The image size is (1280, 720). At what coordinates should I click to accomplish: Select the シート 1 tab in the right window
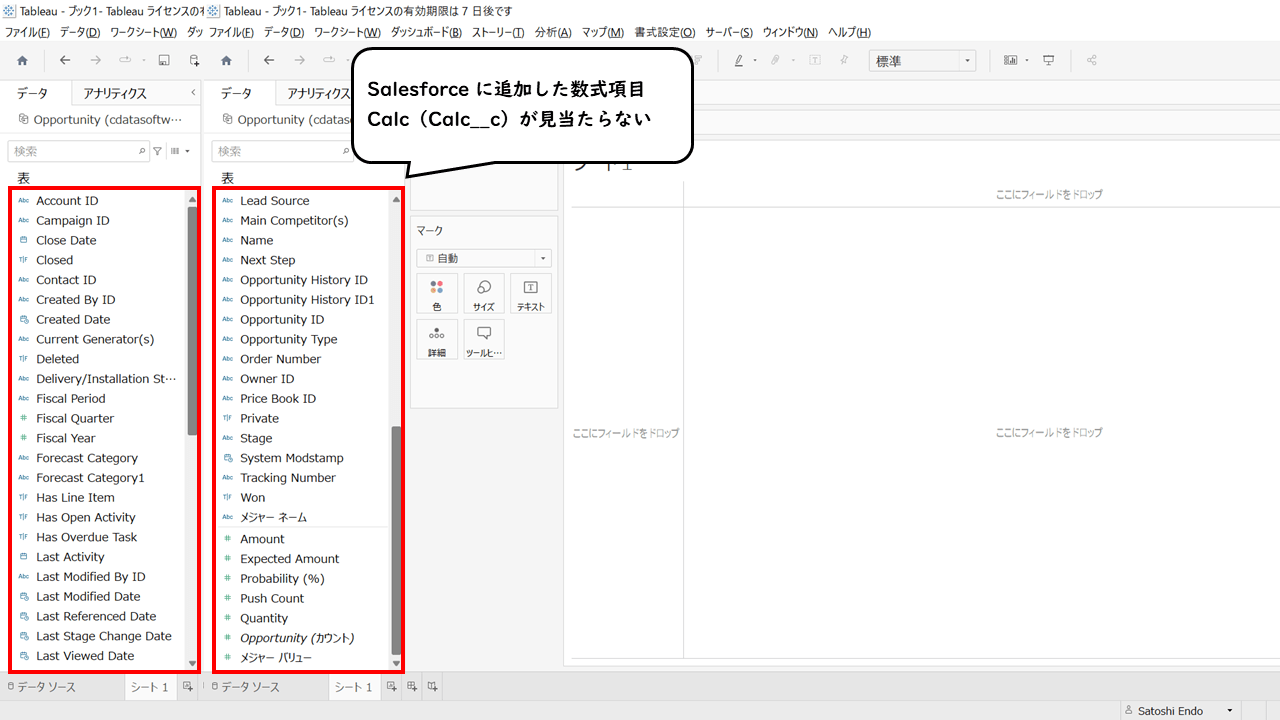point(353,687)
